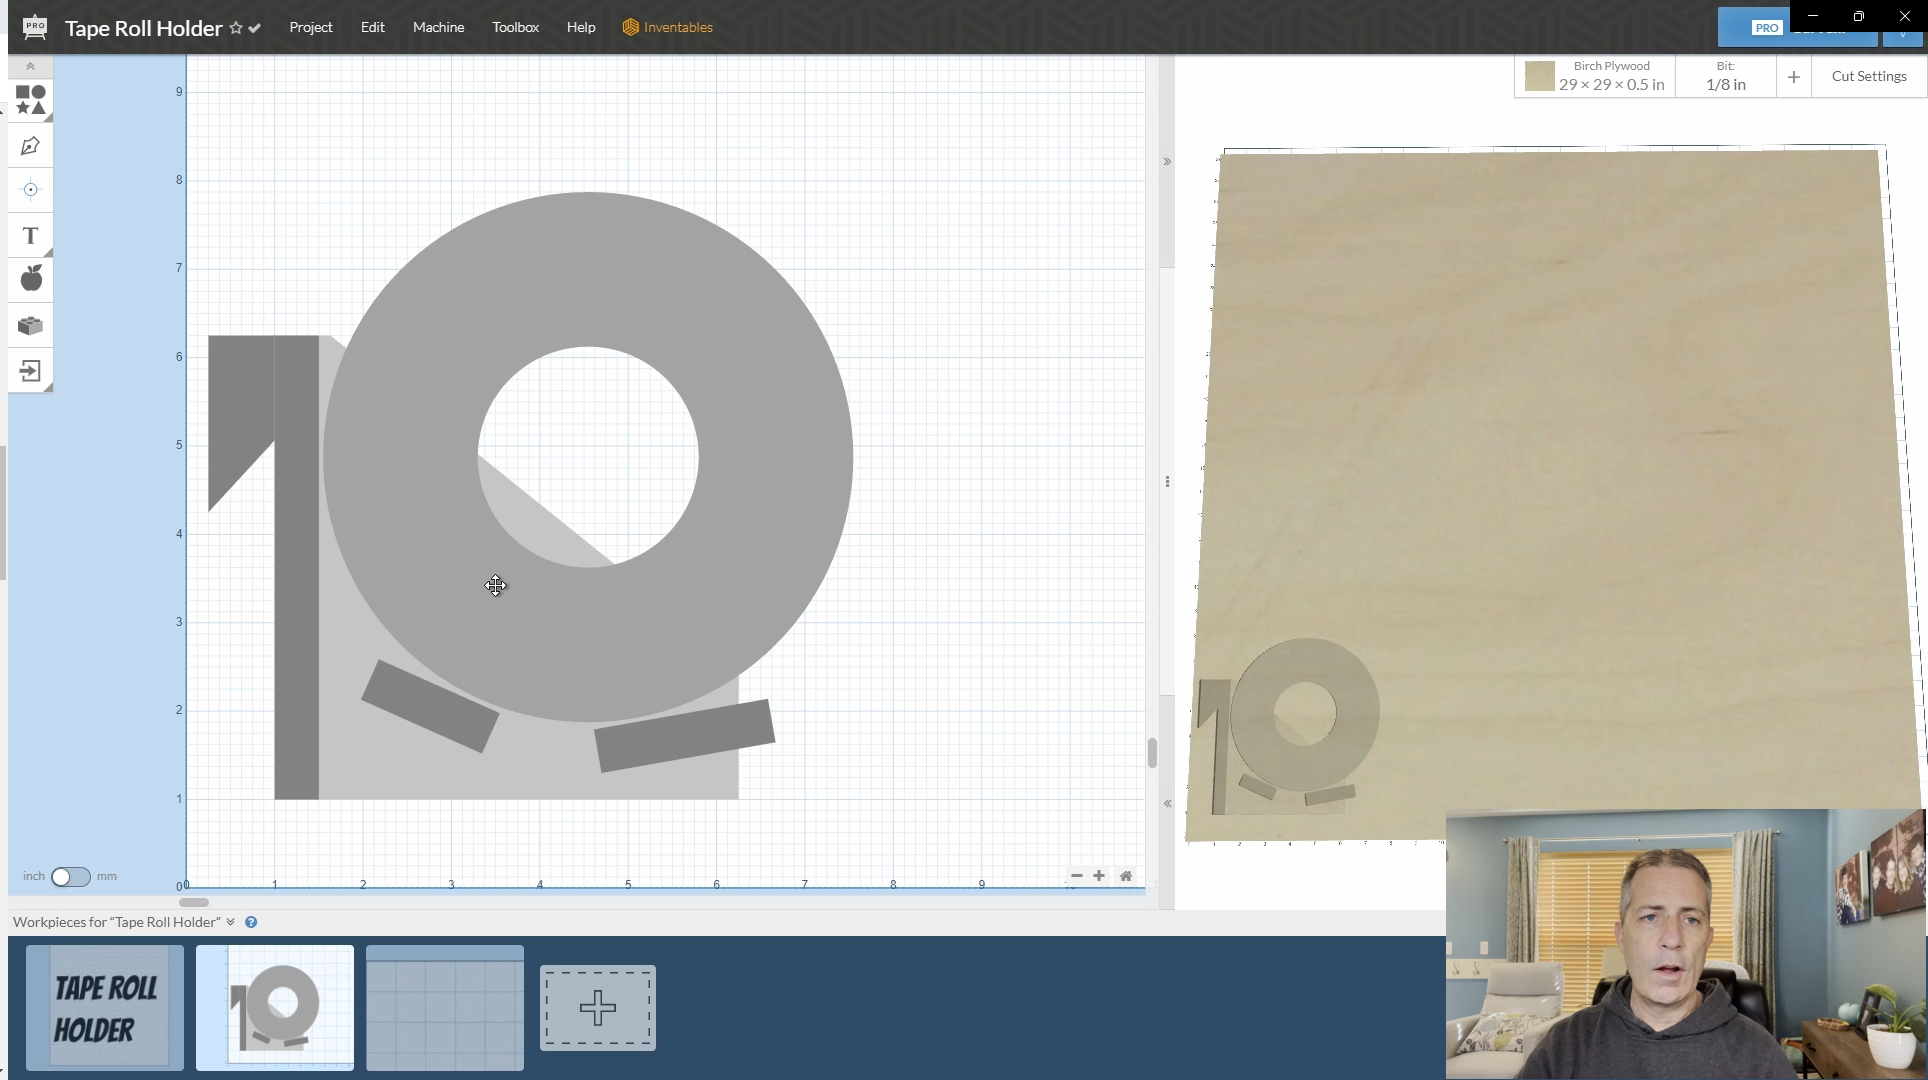Screen dimensions: 1928x1080
Task: Reset view with home icon
Action: (1126, 876)
